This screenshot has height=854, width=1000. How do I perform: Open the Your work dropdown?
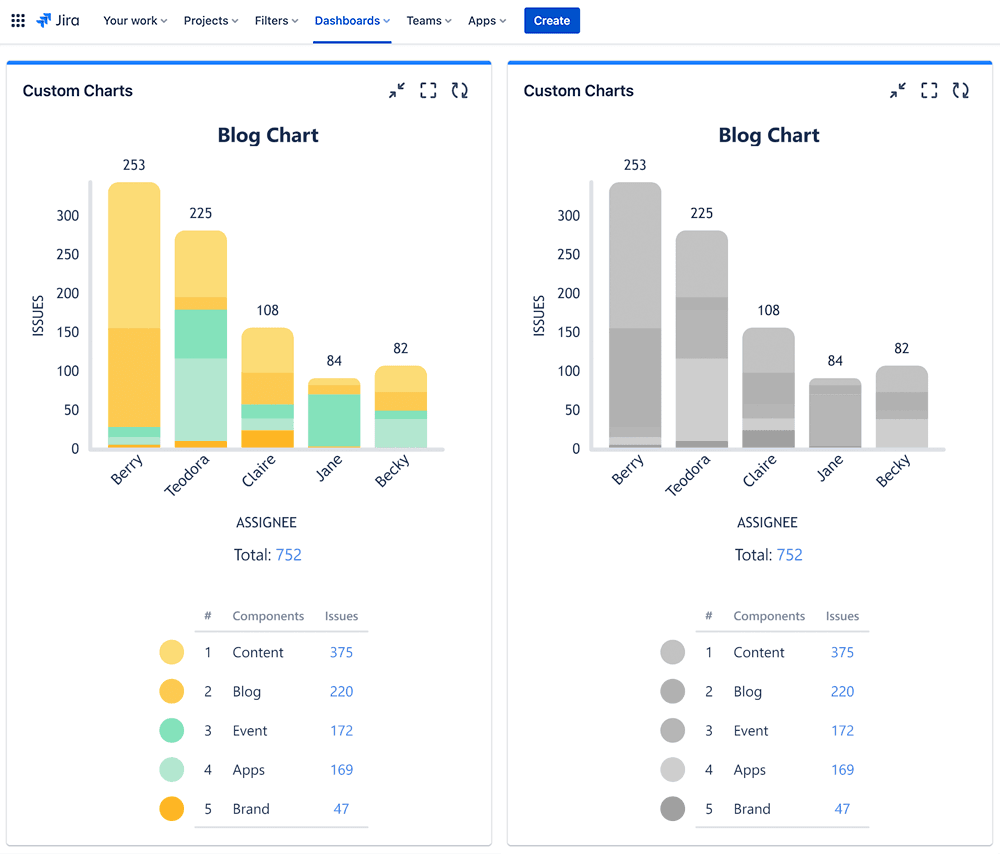(135, 20)
